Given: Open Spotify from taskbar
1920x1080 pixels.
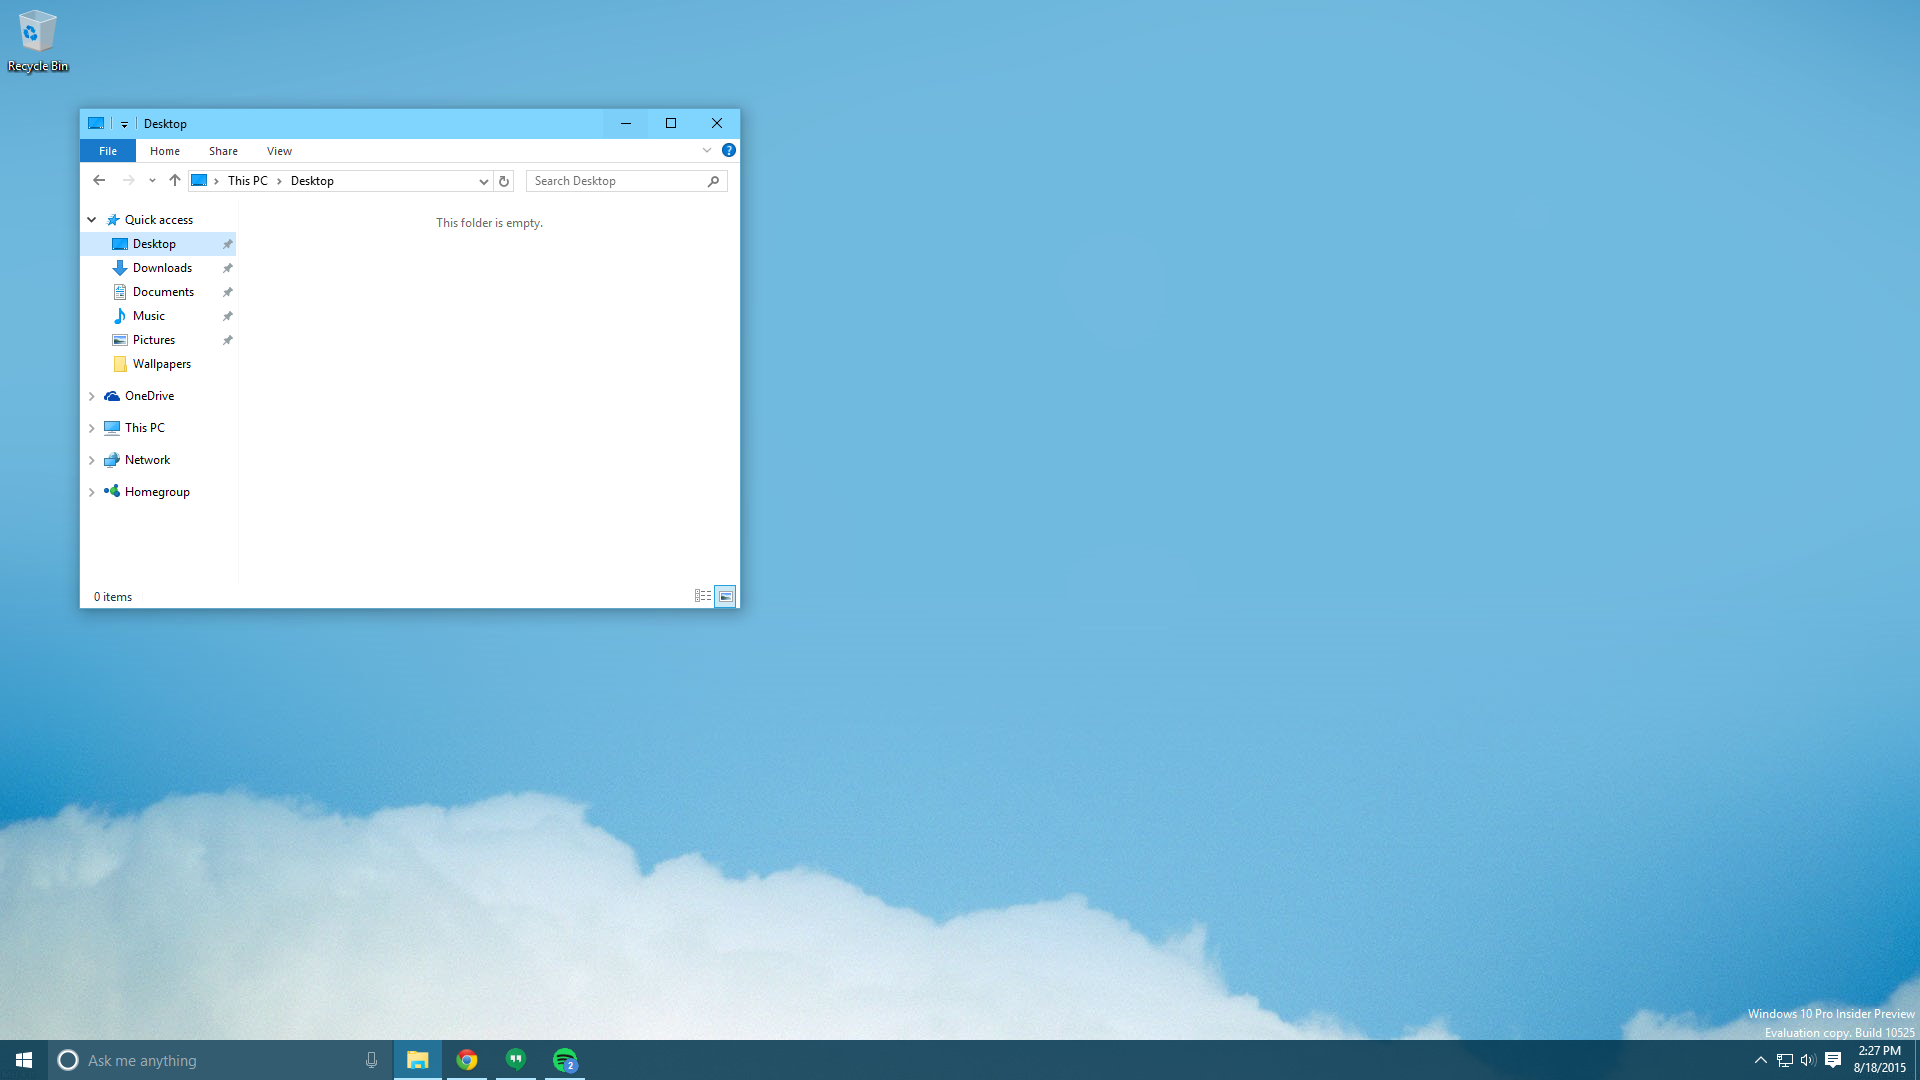Looking at the screenshot, I should [x=565, y=1060].
